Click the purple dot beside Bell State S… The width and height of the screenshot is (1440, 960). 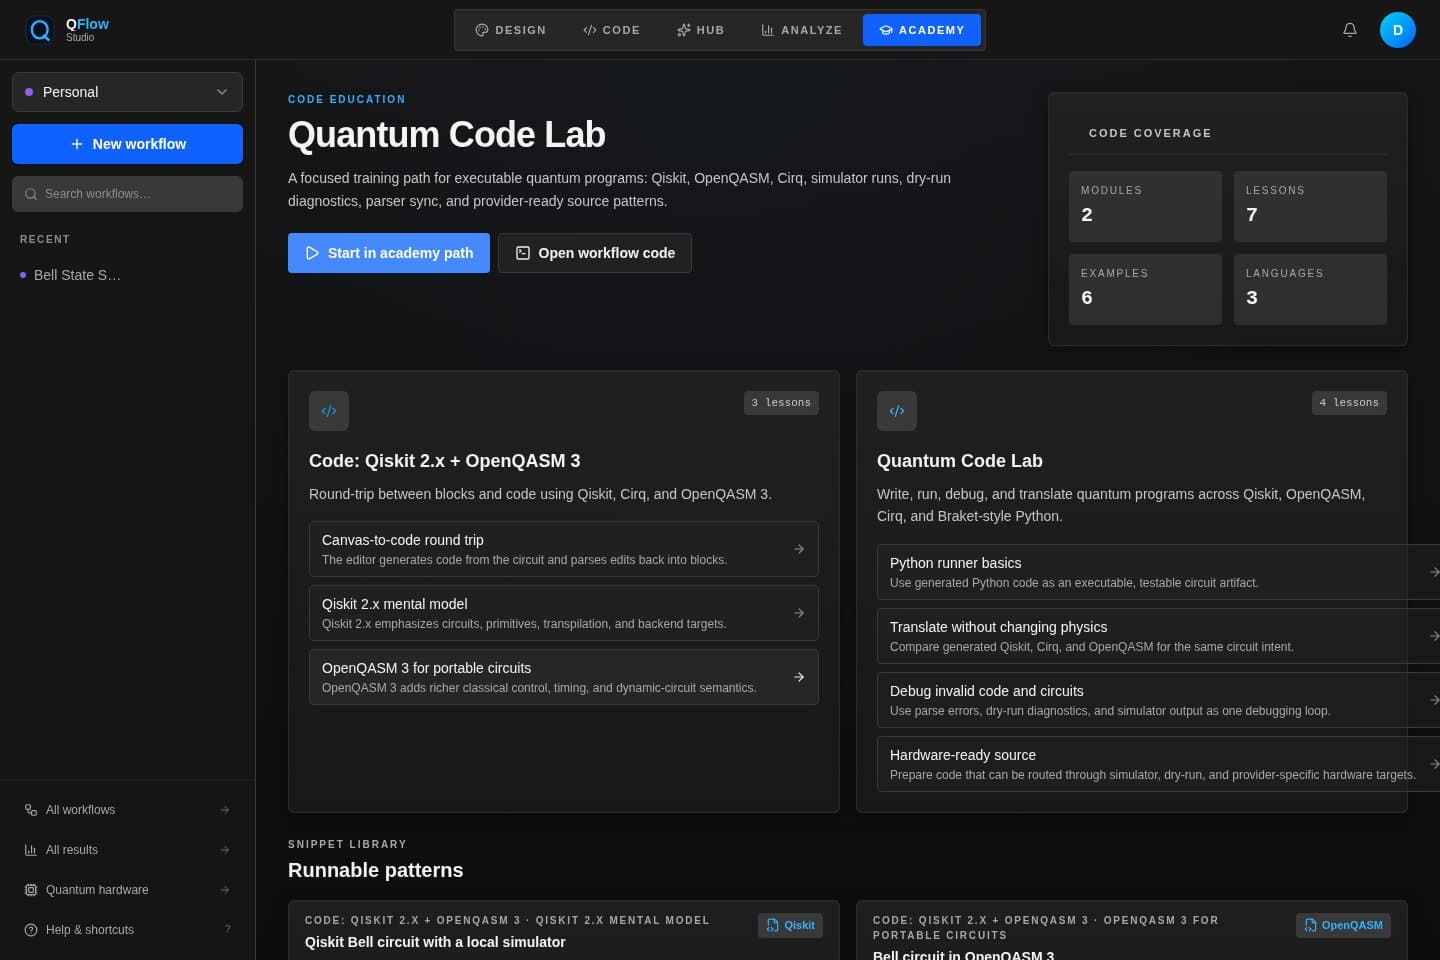23,275
